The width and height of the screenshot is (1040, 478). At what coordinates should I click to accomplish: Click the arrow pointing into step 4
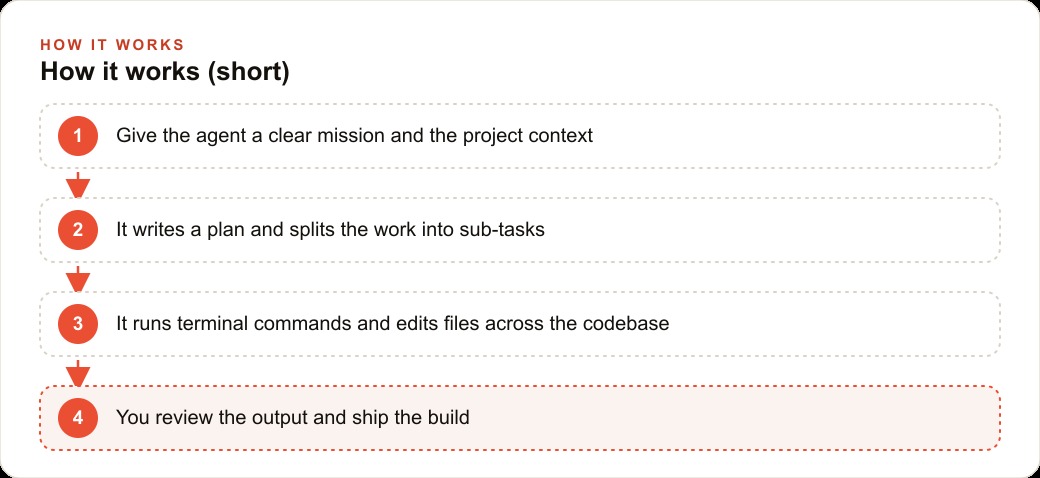78,373
